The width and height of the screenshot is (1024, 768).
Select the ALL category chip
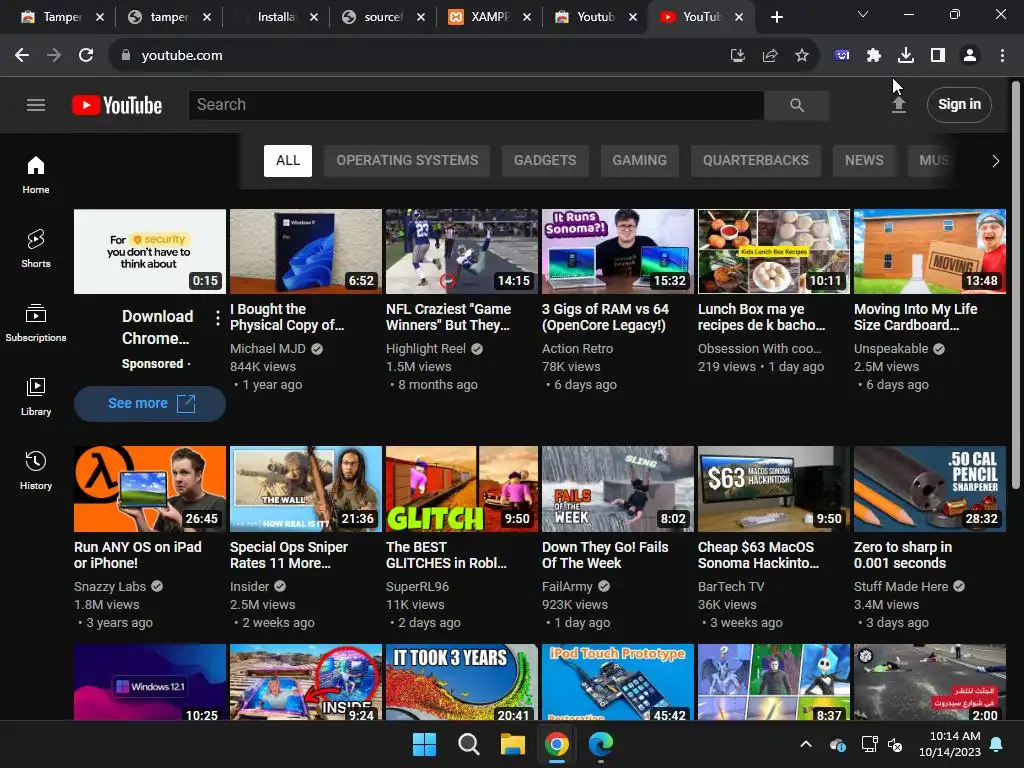pyautogui.click(x=288, y=161)
